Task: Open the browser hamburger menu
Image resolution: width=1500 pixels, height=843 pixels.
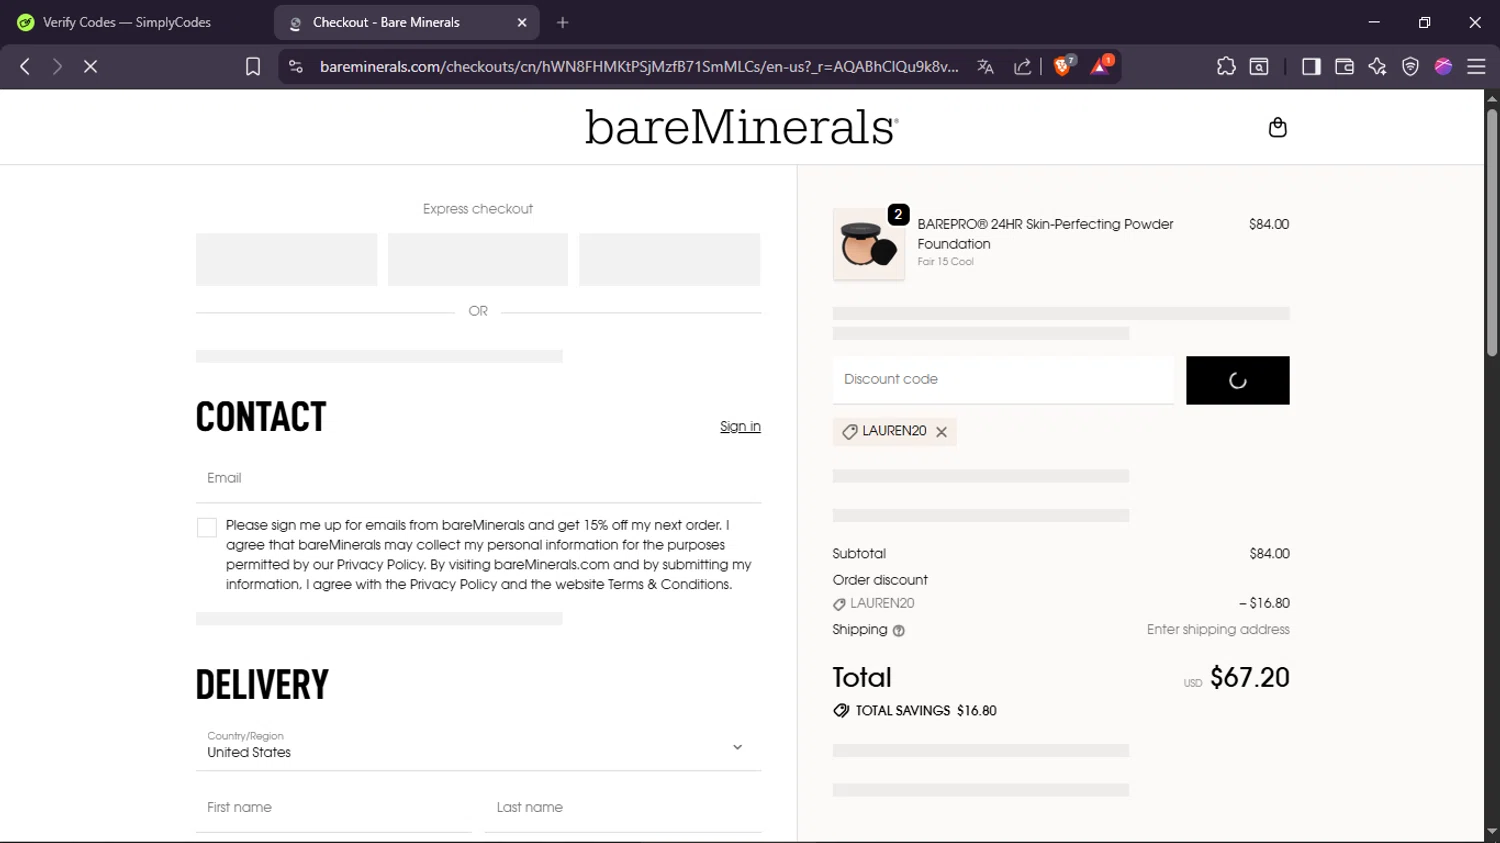Action: [1476, 66]
